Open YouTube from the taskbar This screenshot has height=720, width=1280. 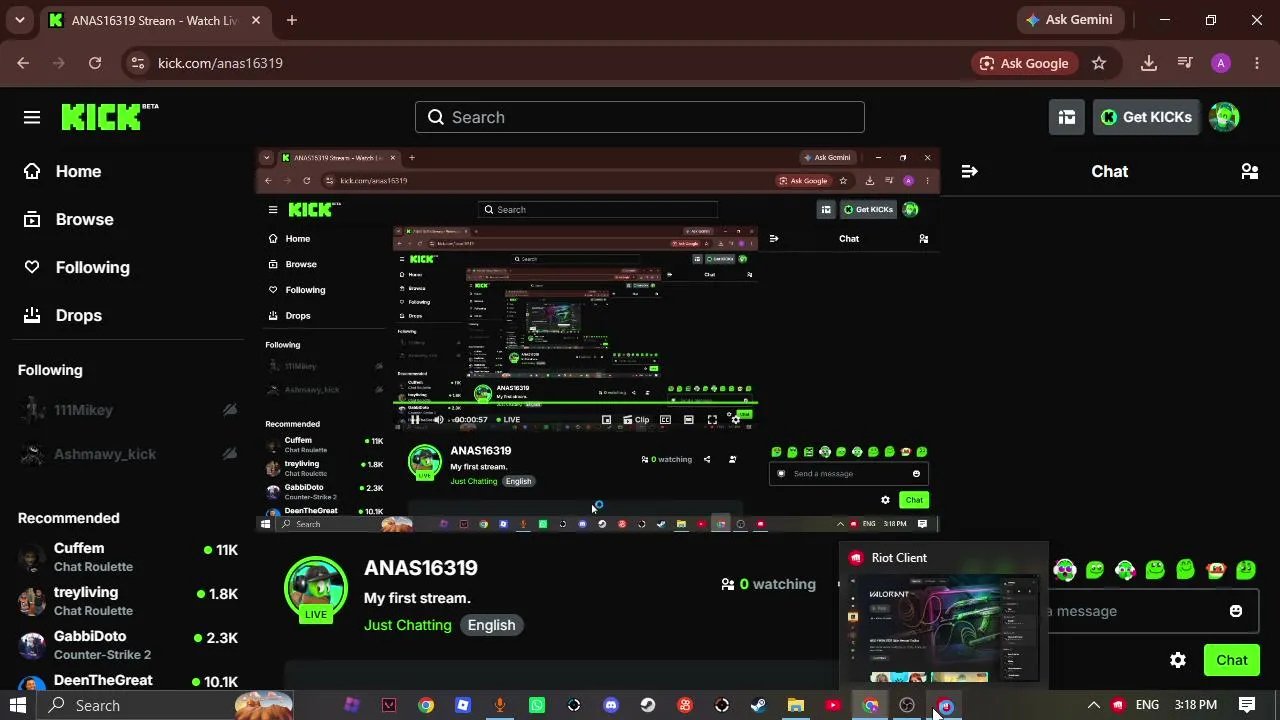point(833,705)
